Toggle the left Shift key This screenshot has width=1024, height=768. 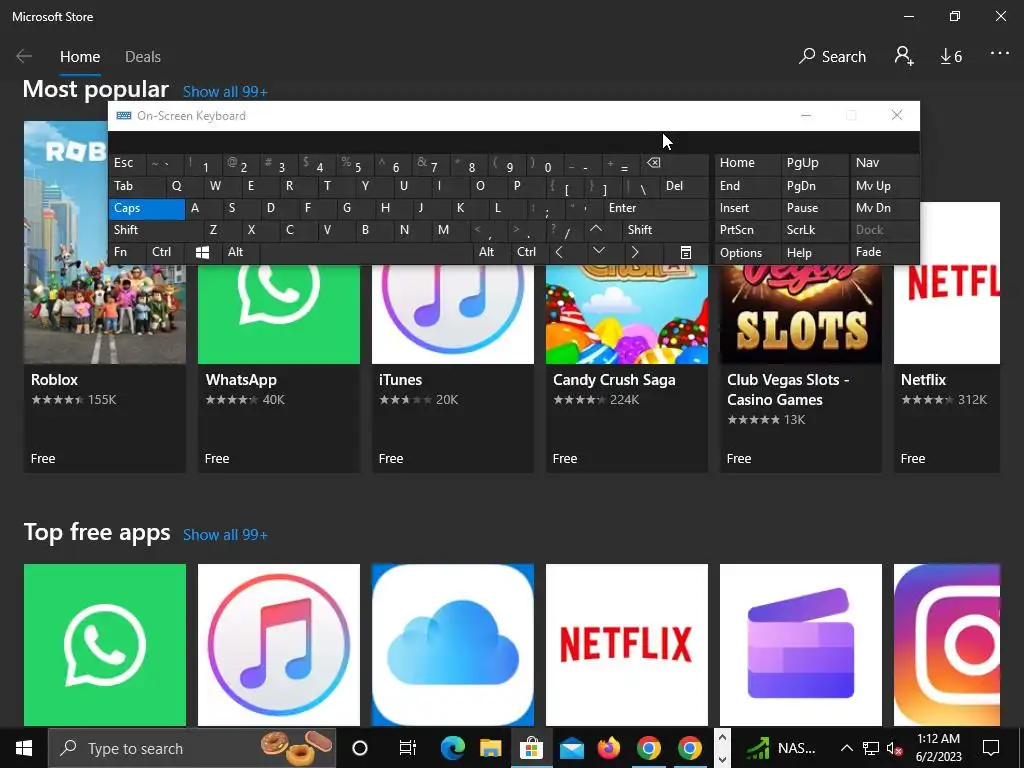point(155,230)
